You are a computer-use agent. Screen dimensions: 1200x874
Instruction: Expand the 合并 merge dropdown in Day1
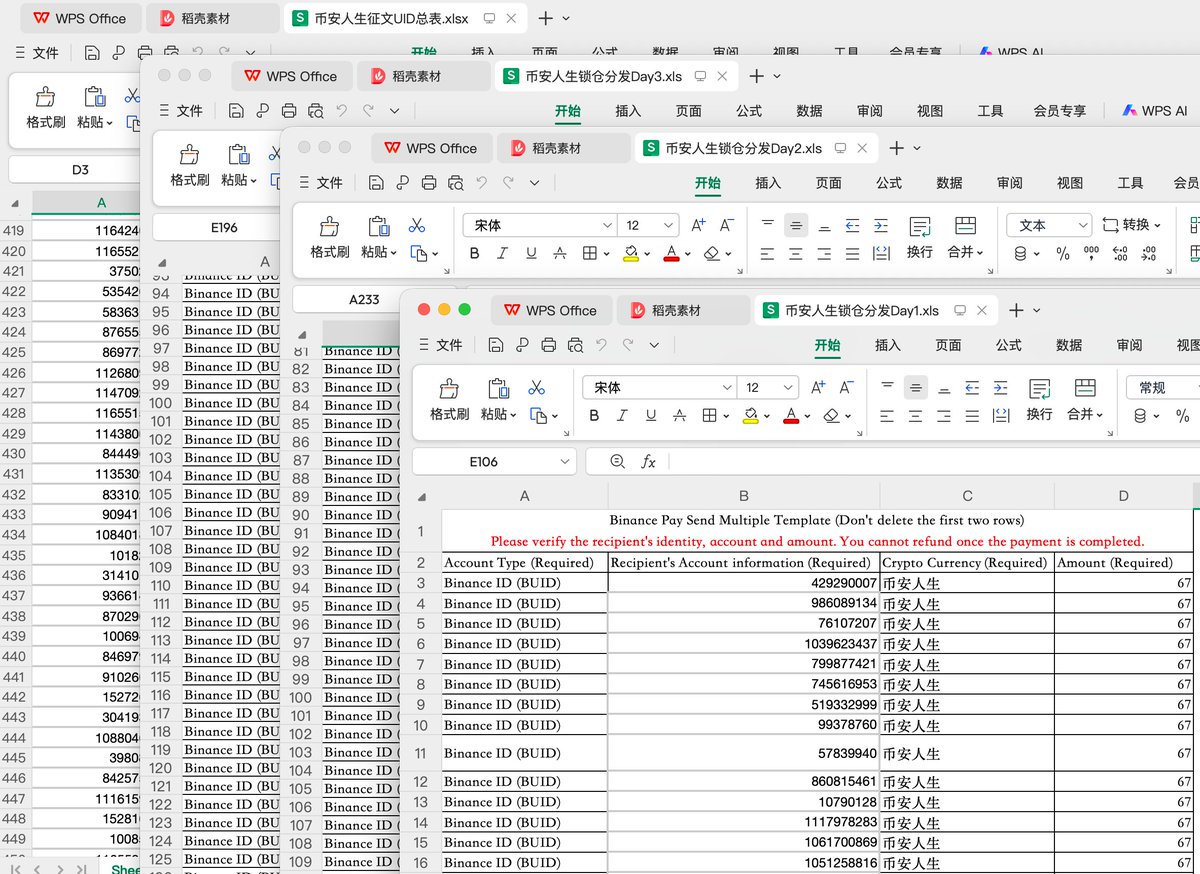coord(1100,415)
